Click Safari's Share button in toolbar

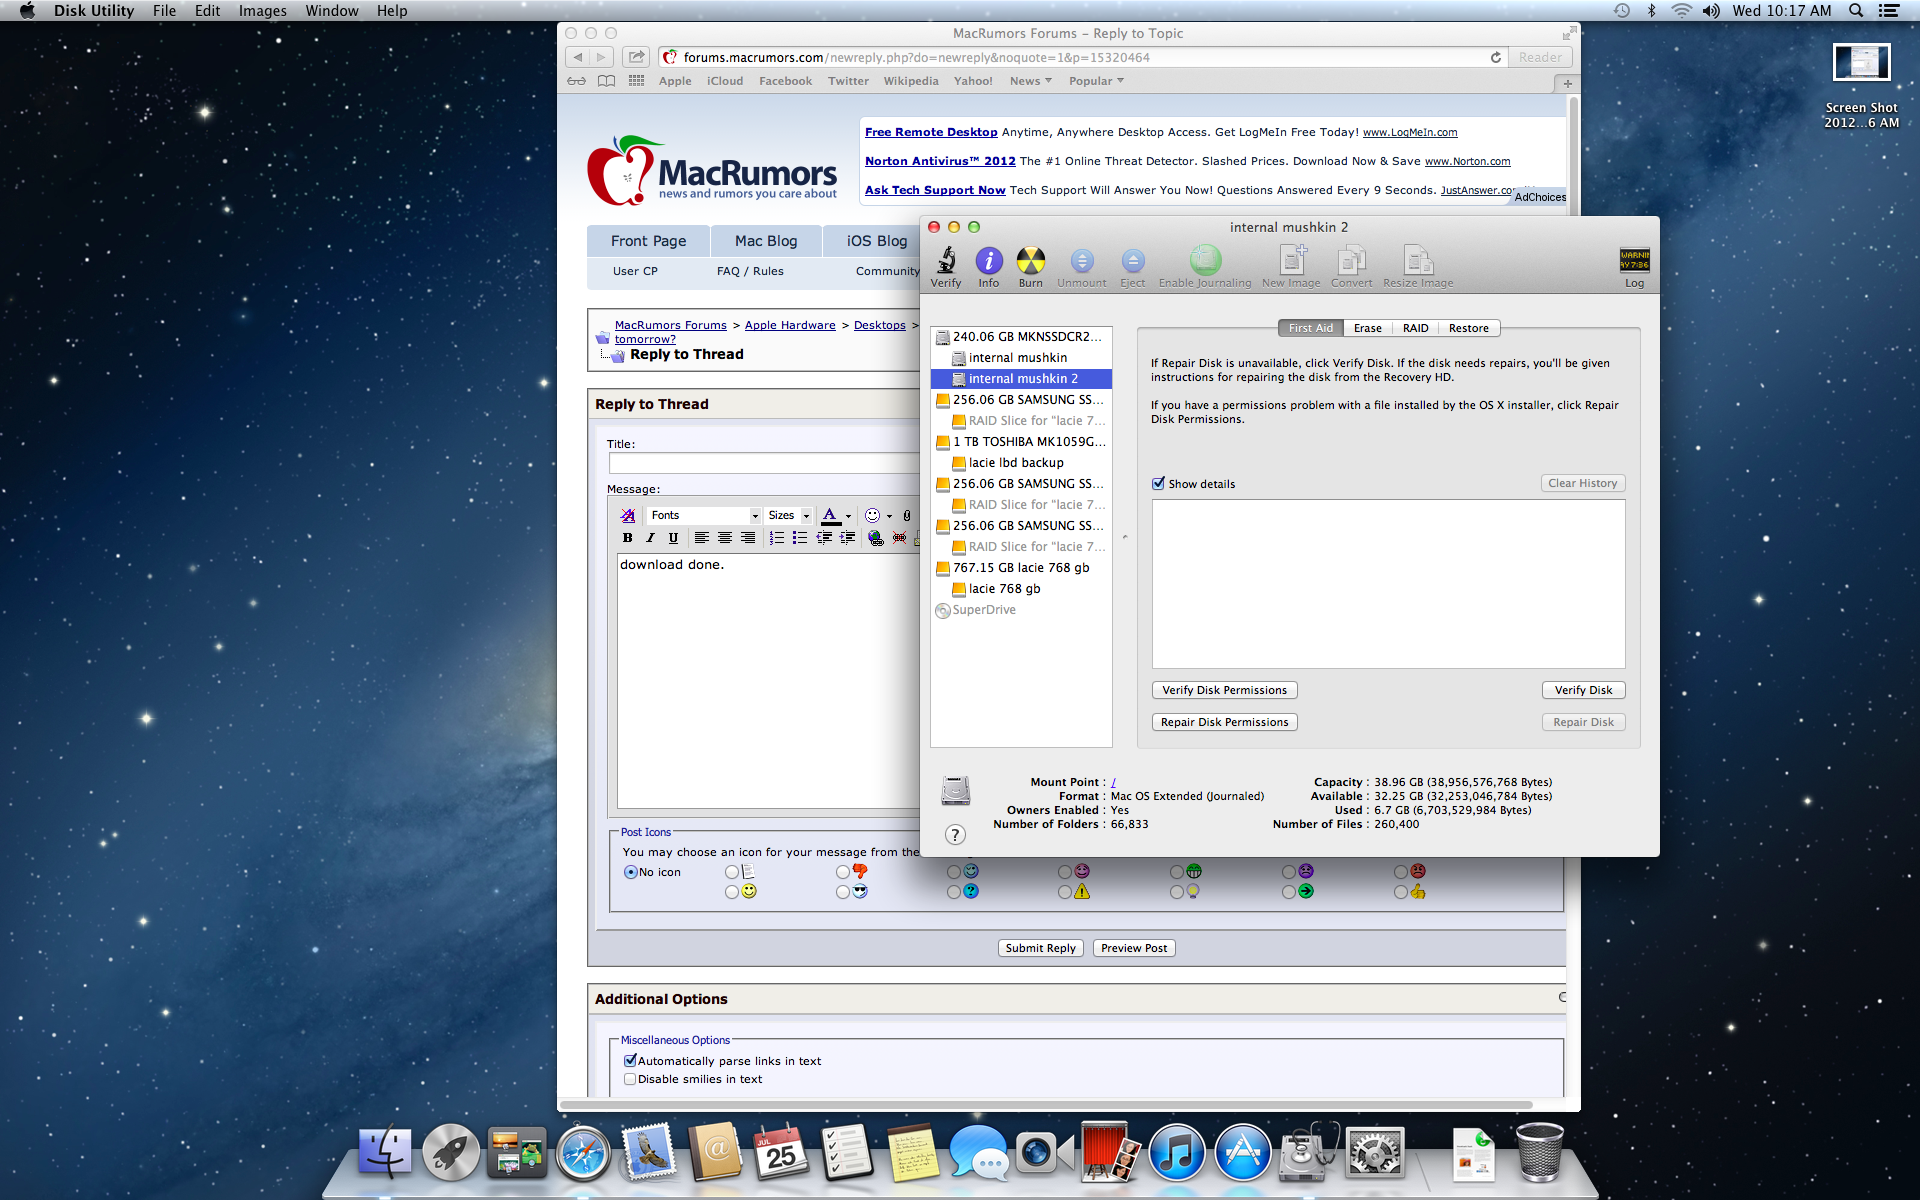point(636,57)
